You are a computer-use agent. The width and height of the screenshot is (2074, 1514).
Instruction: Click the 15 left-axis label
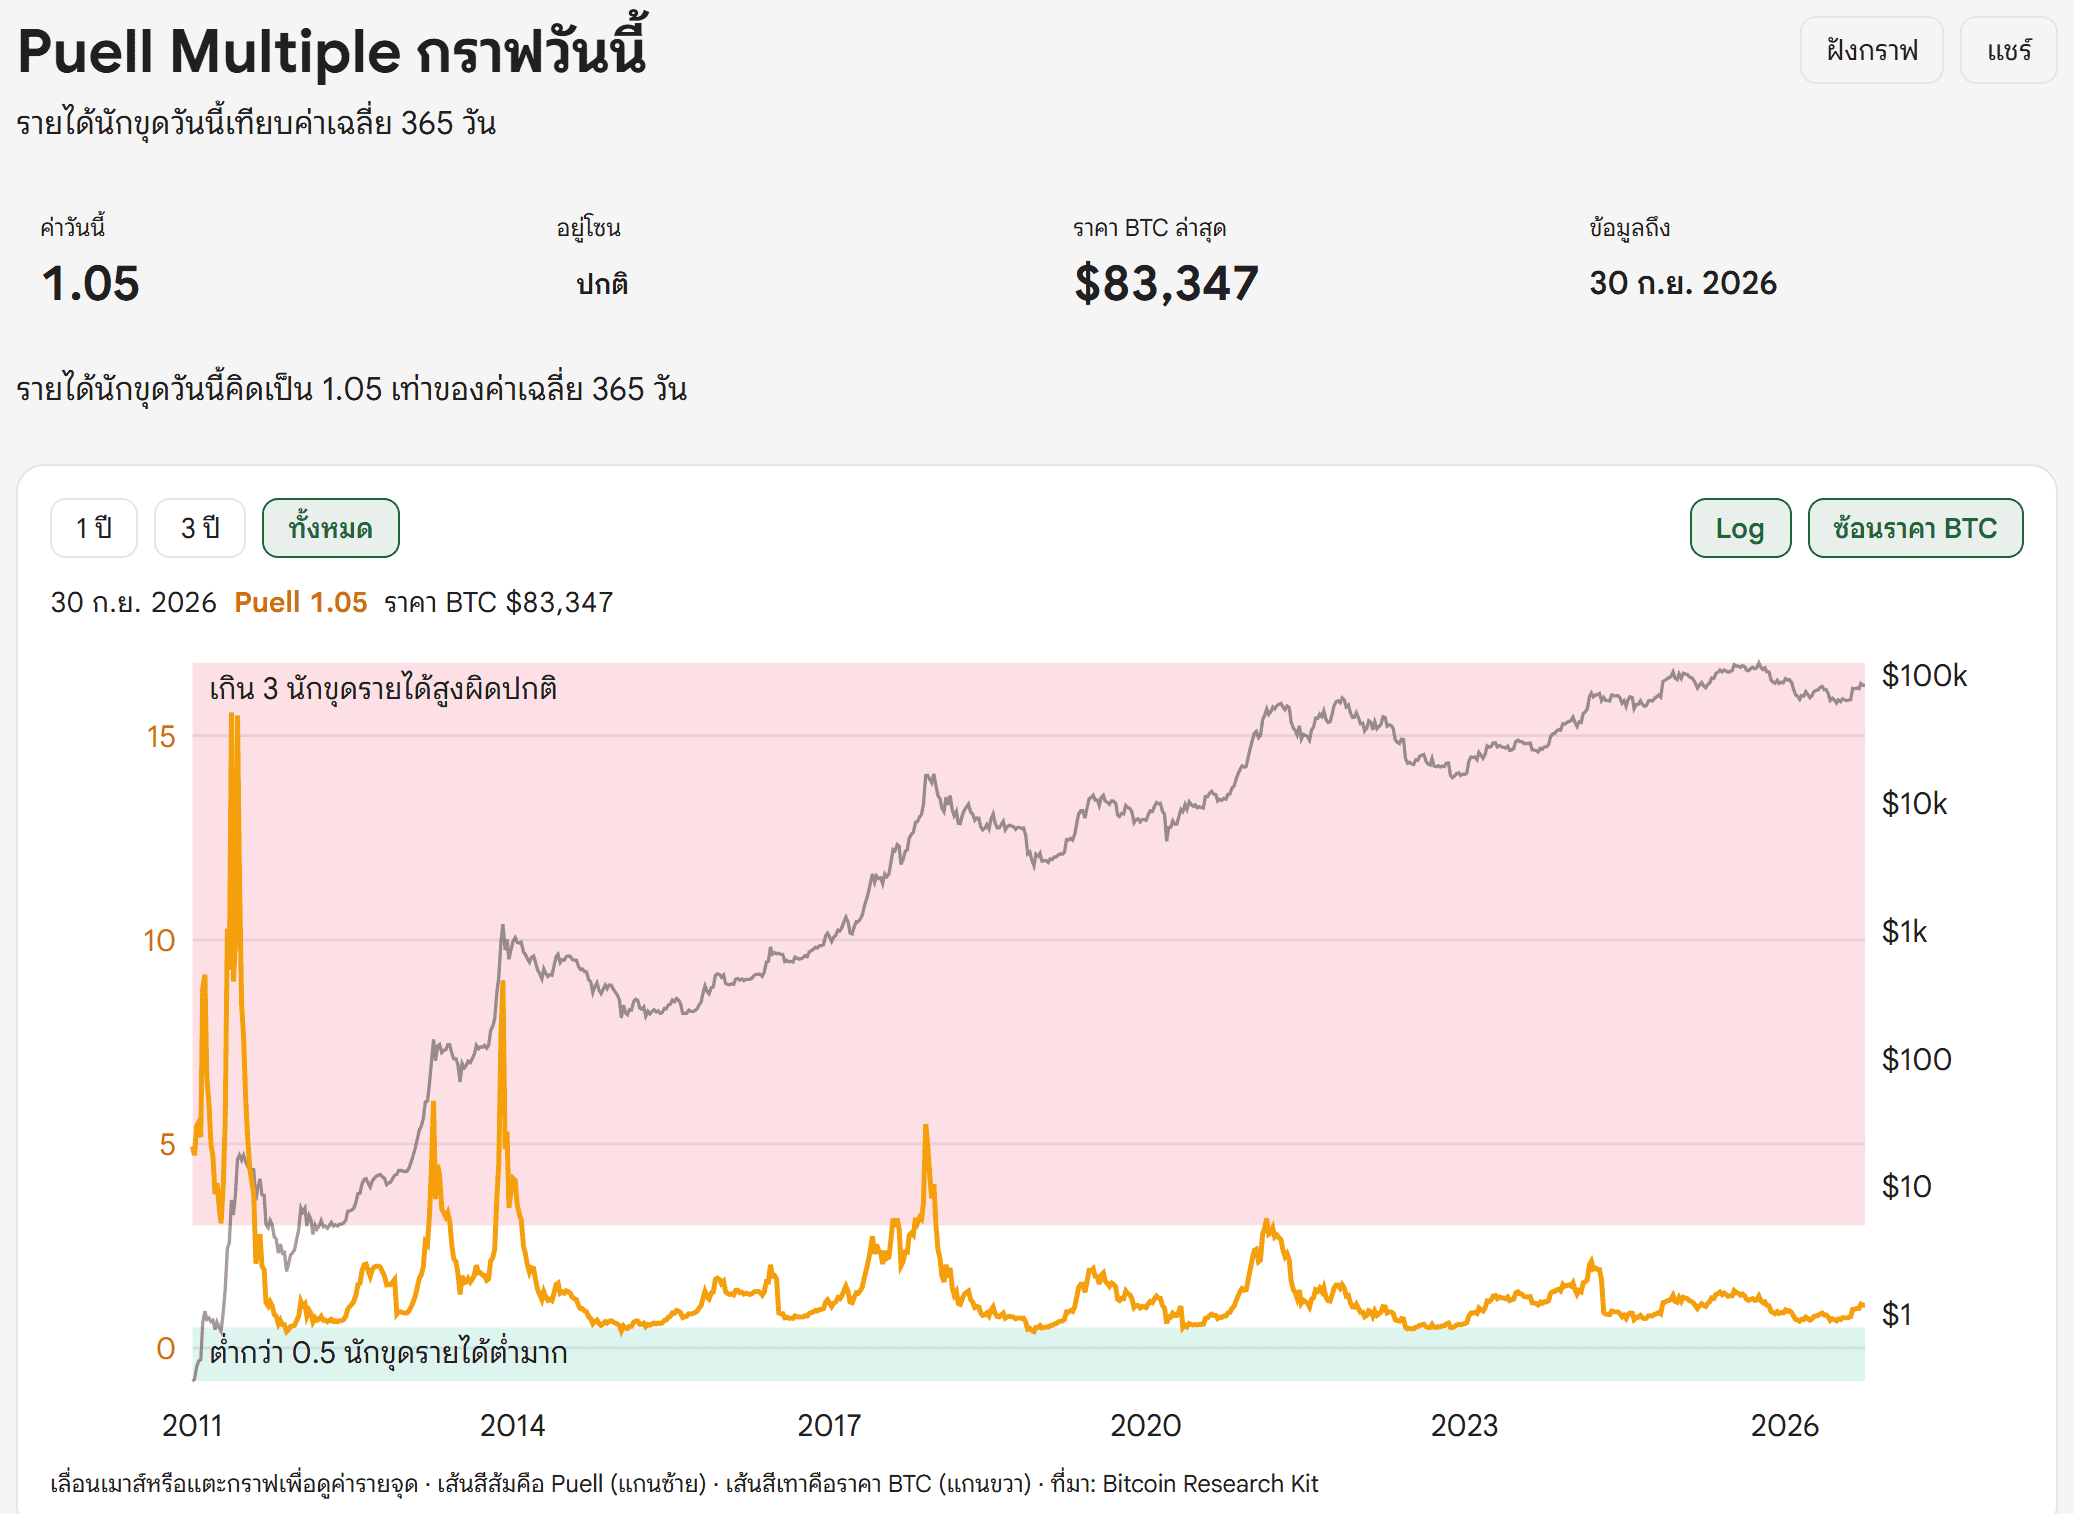(x=160, y=737)
